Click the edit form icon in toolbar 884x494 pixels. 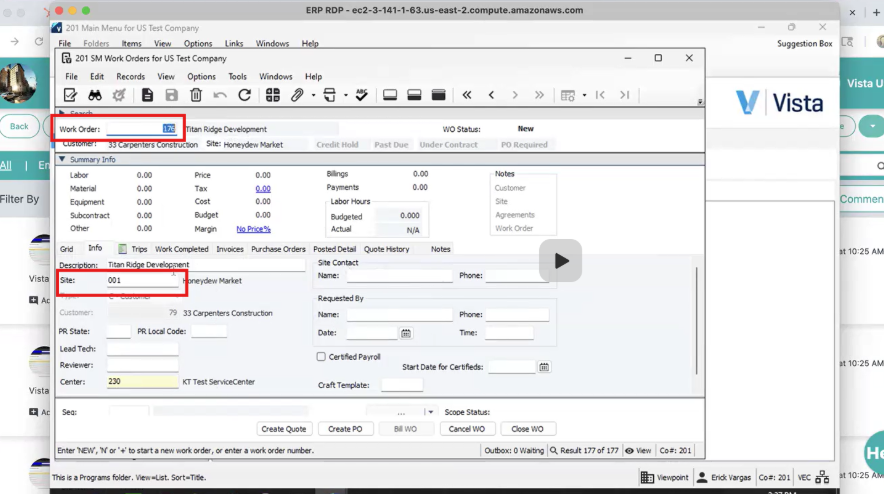click(70, 95)
